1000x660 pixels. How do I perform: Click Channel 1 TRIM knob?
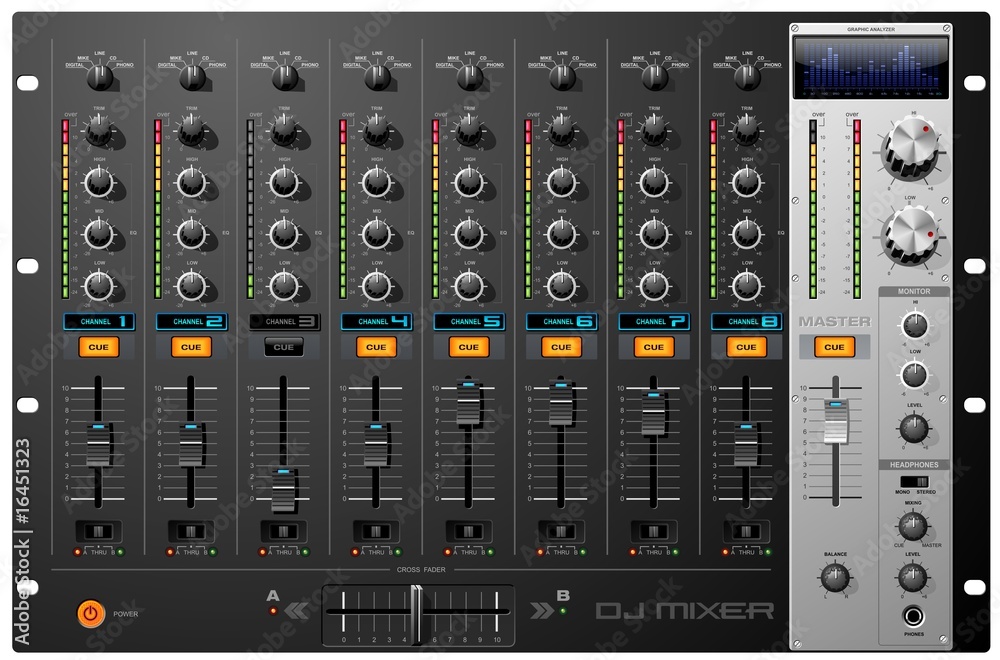coord(99,131)
